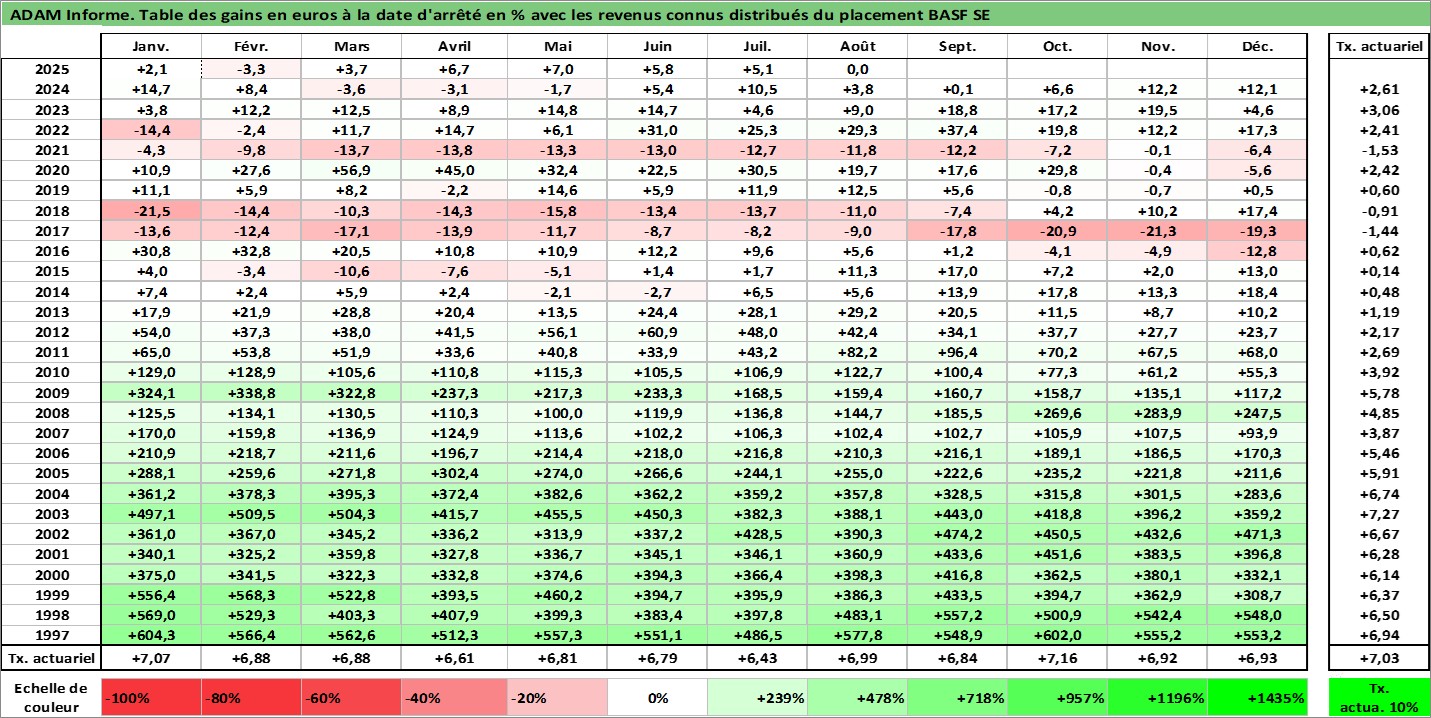
Task: Select the Juil. Tx. actuariel total +6,43
Action: click(x=757, y=658)
